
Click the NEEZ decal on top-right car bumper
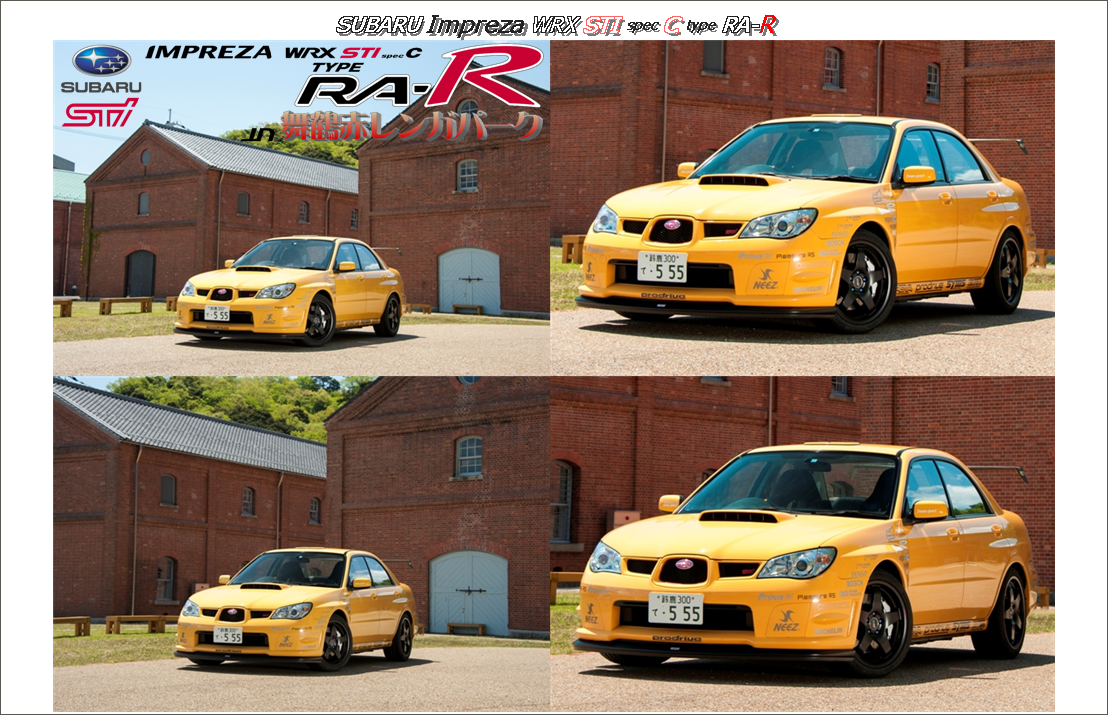coord(765,278)
